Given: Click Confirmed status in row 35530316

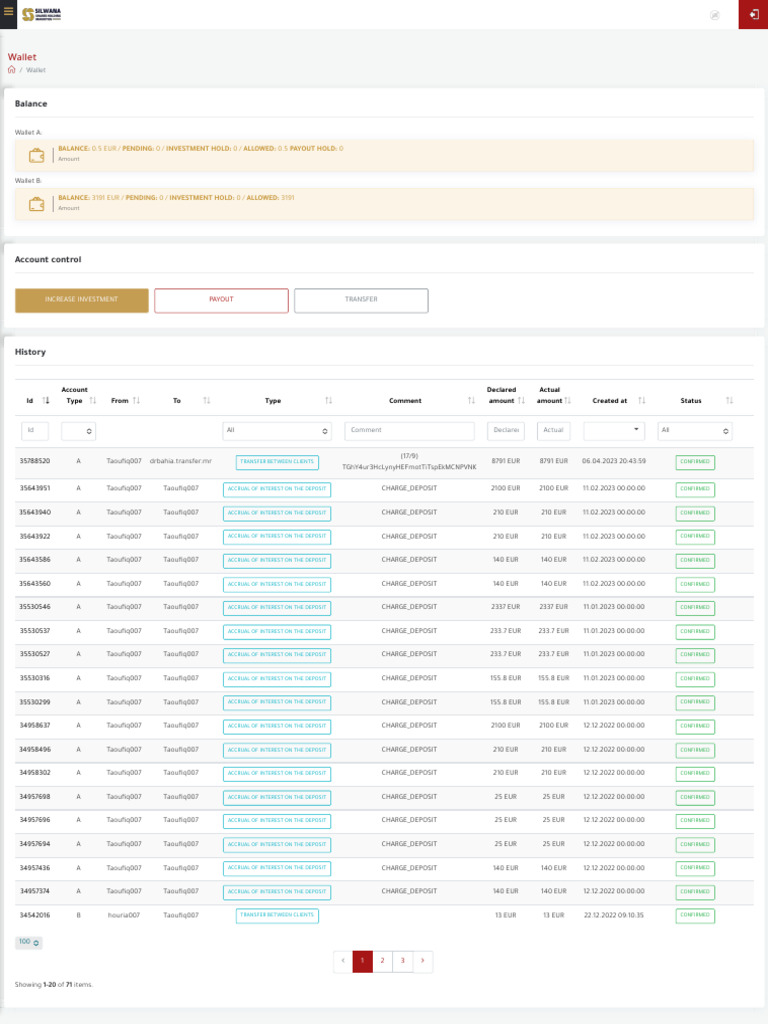Looking at the screenshot, I should point(695,679).
